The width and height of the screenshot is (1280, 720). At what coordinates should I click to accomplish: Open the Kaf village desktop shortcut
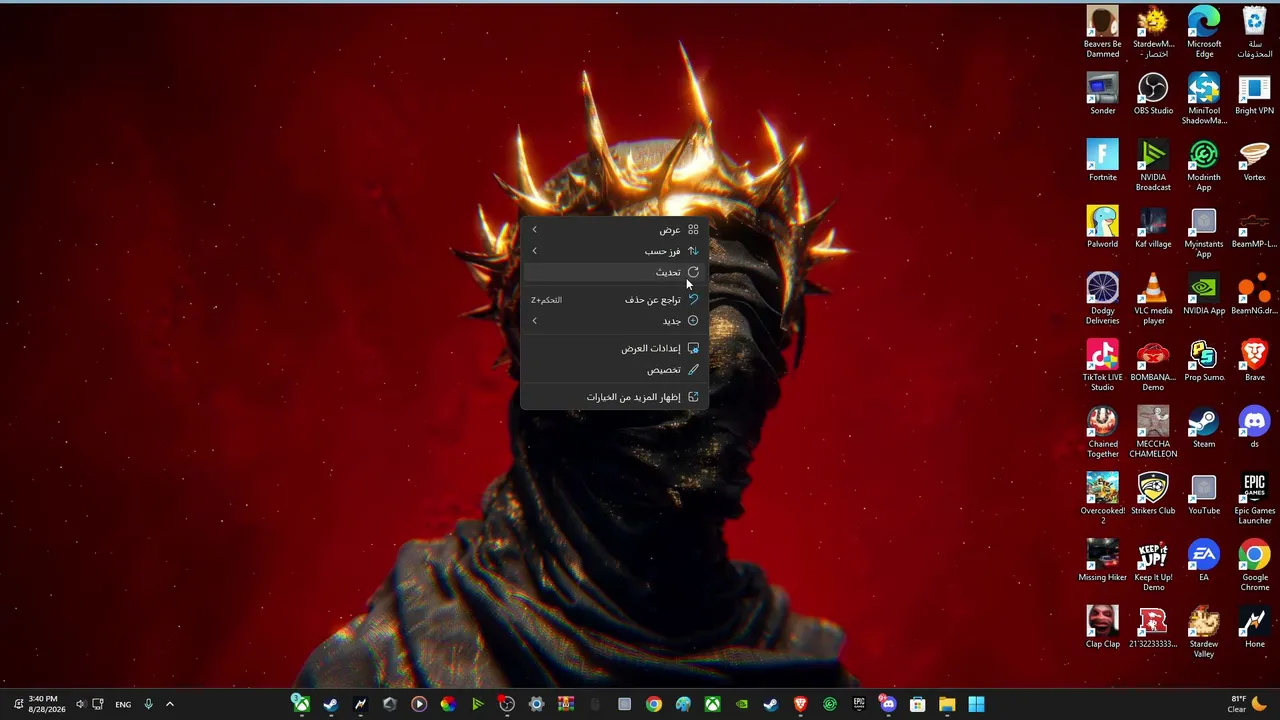tap(1153, 227)
